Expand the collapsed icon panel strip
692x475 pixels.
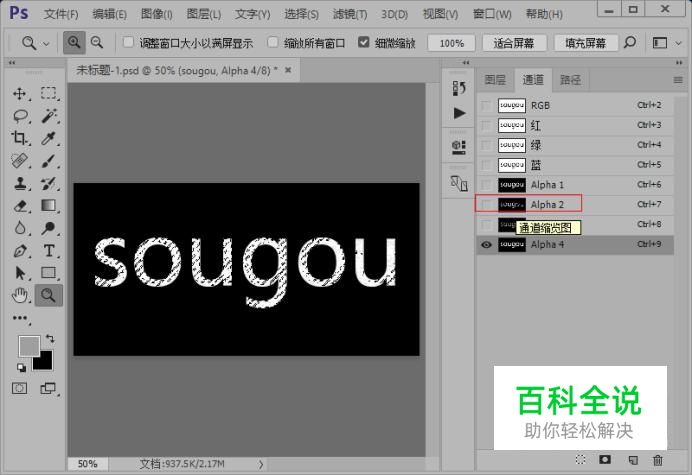click(x=466, y=63)
